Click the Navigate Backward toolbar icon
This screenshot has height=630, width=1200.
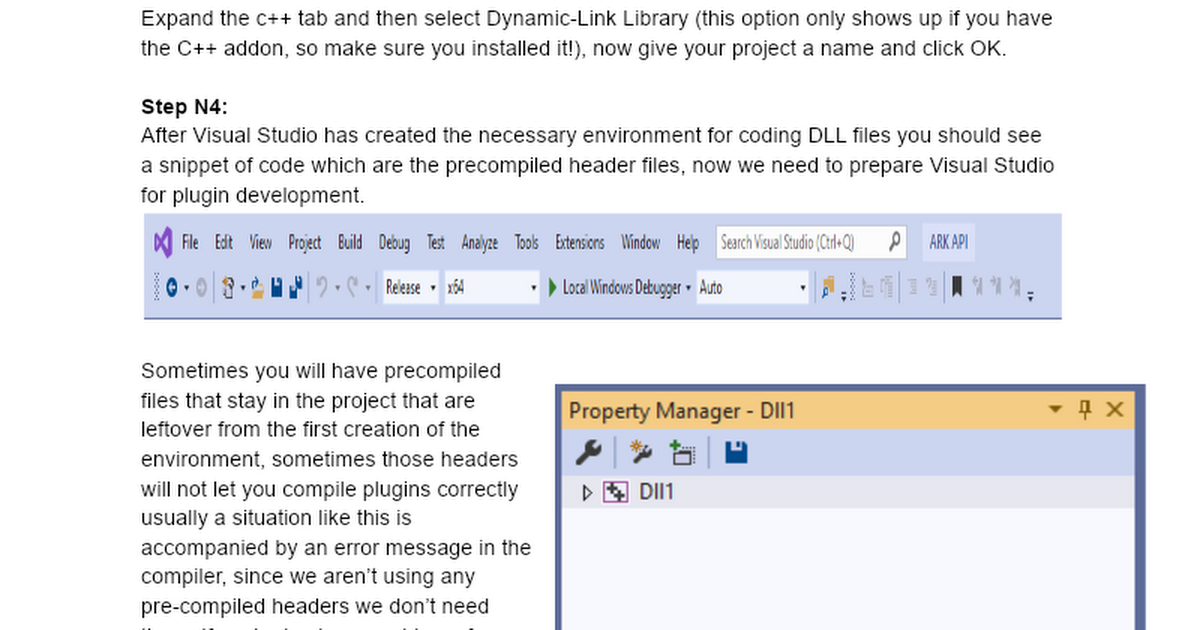point(172,288)
